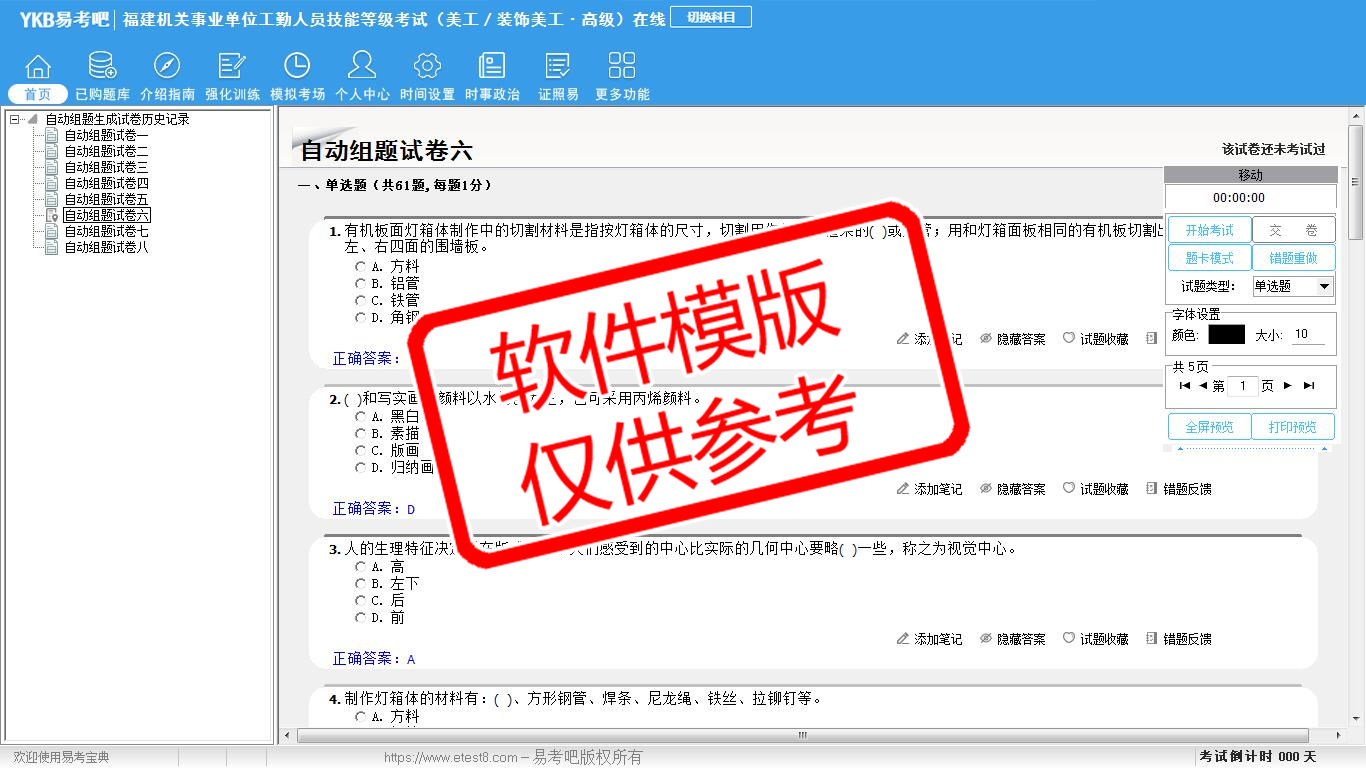This screenshot has width=1366, height=768.
Task: Open the 更多功能 grid icon
Action: (622, 67)
